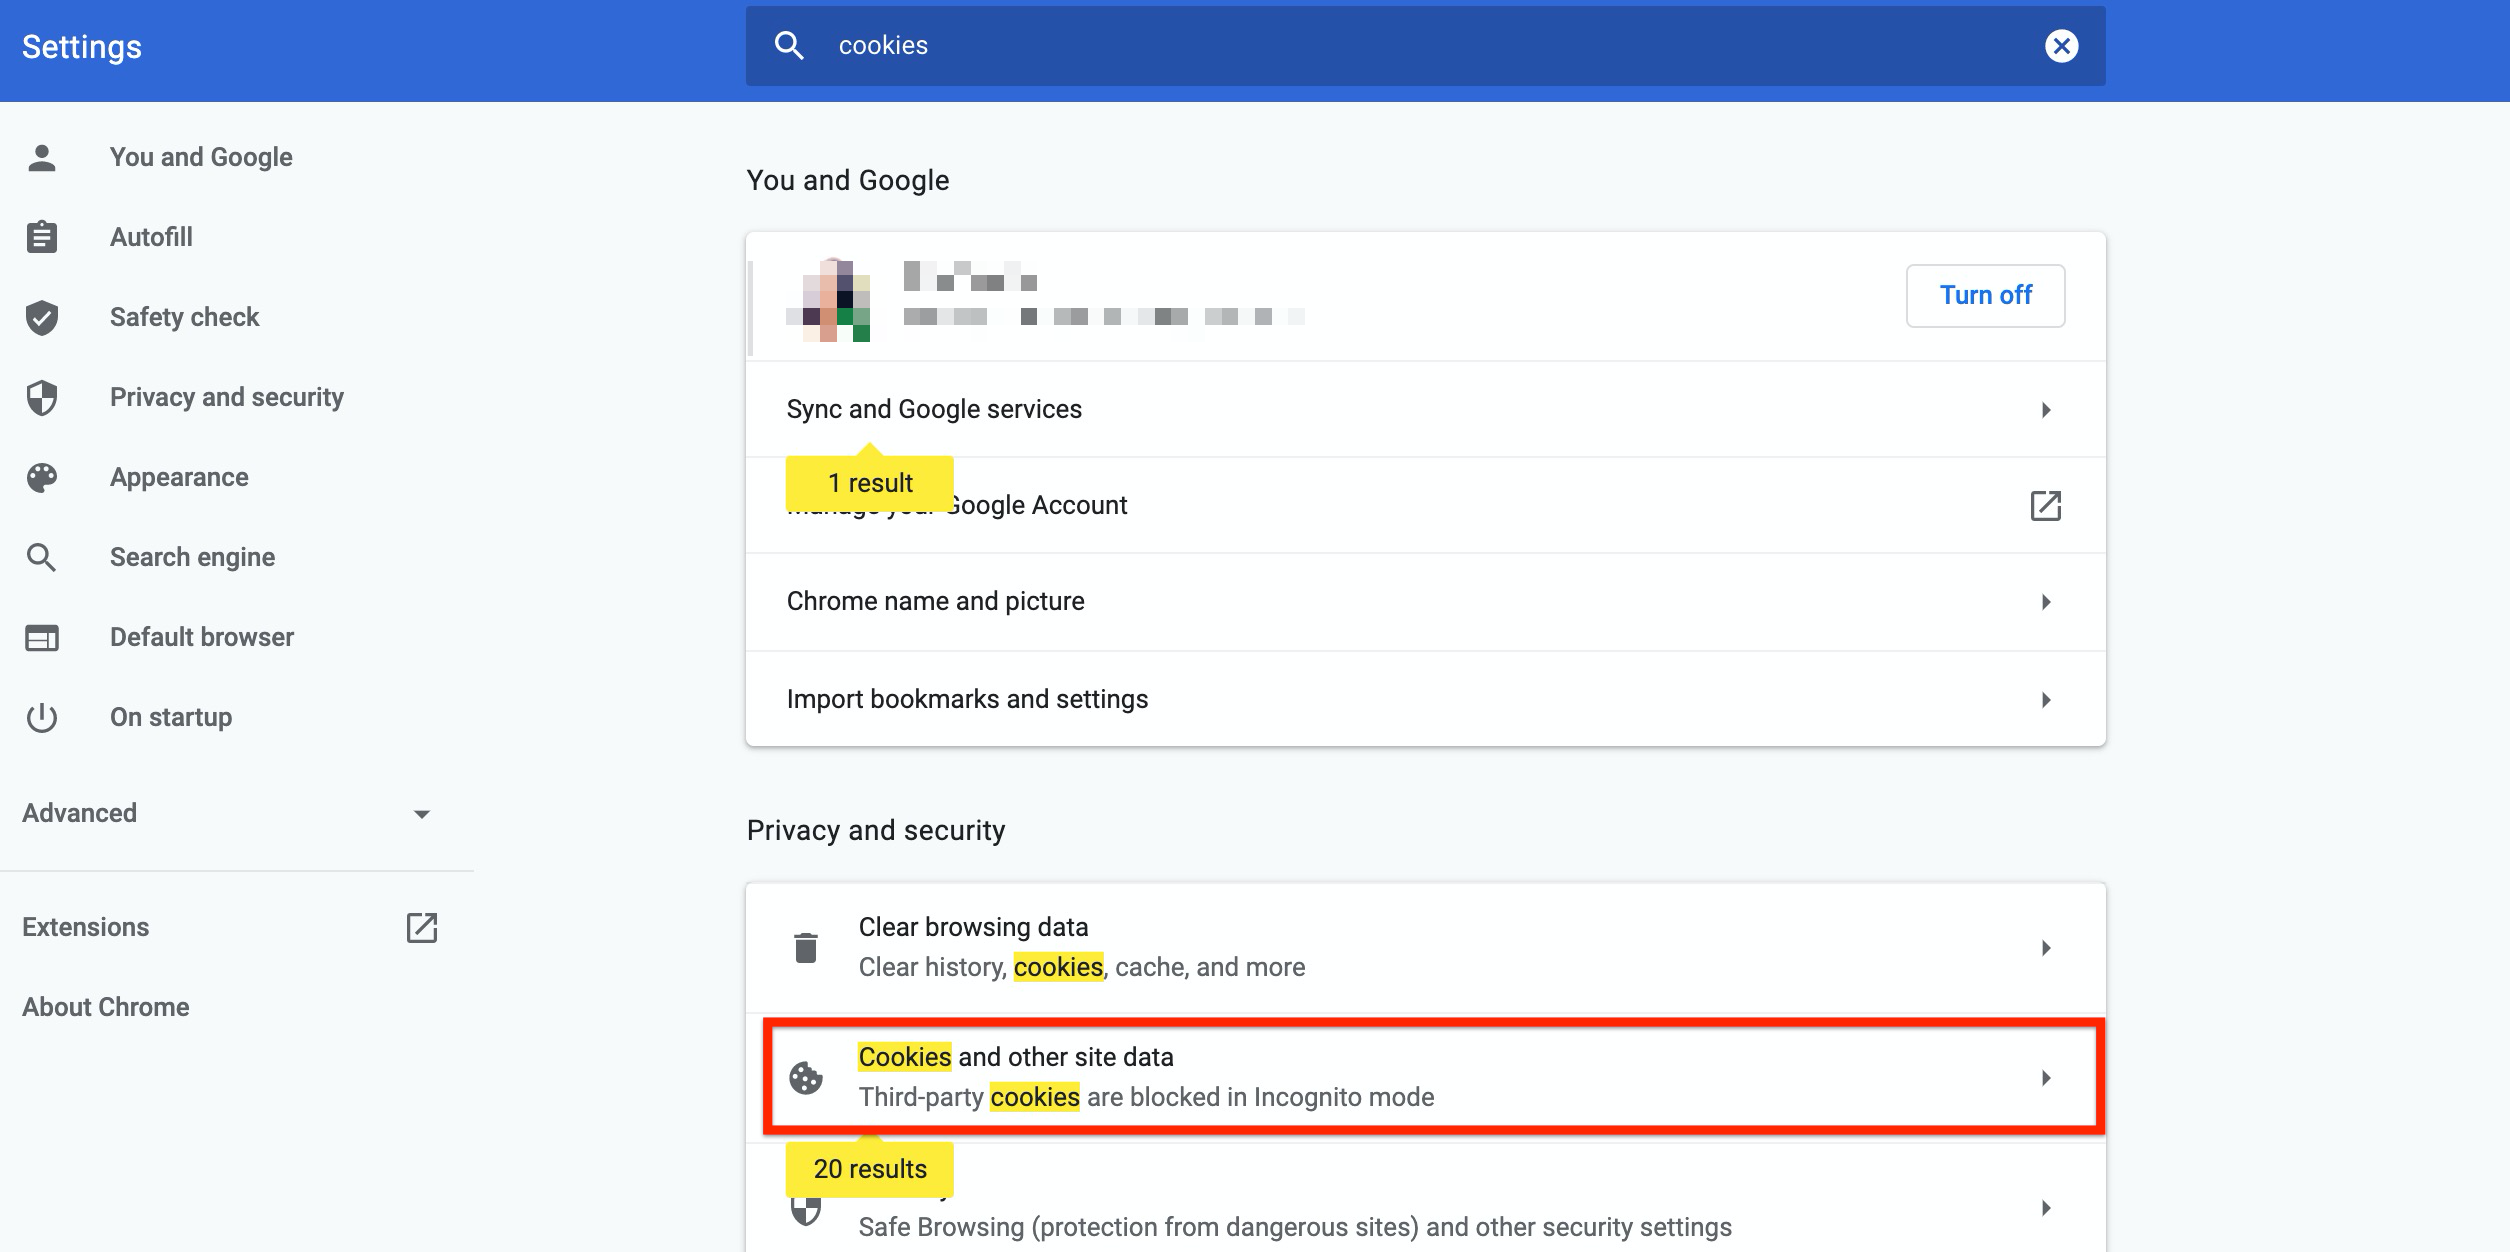
Task: Expand Sync and Google services arrow
Action: [2046, 410]
